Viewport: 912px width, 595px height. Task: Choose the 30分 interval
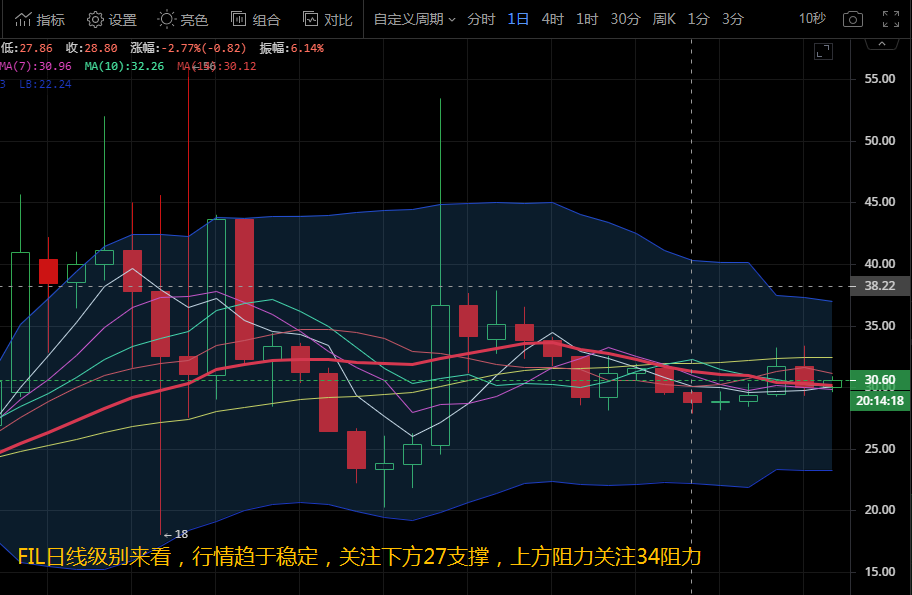pyautogui.click(x=625, y=19)
